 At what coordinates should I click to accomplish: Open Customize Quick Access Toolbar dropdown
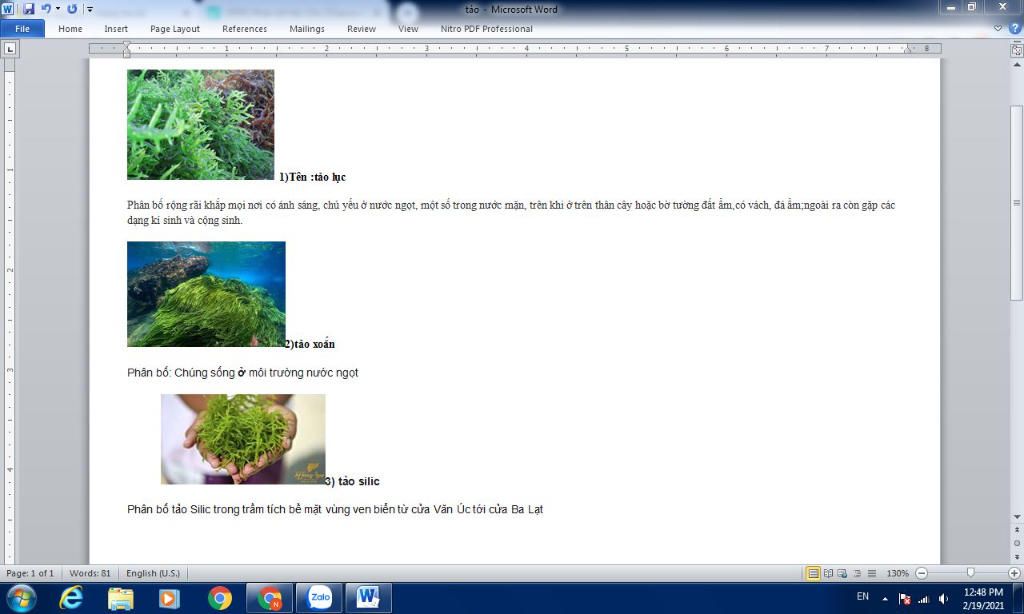point(89,9)
